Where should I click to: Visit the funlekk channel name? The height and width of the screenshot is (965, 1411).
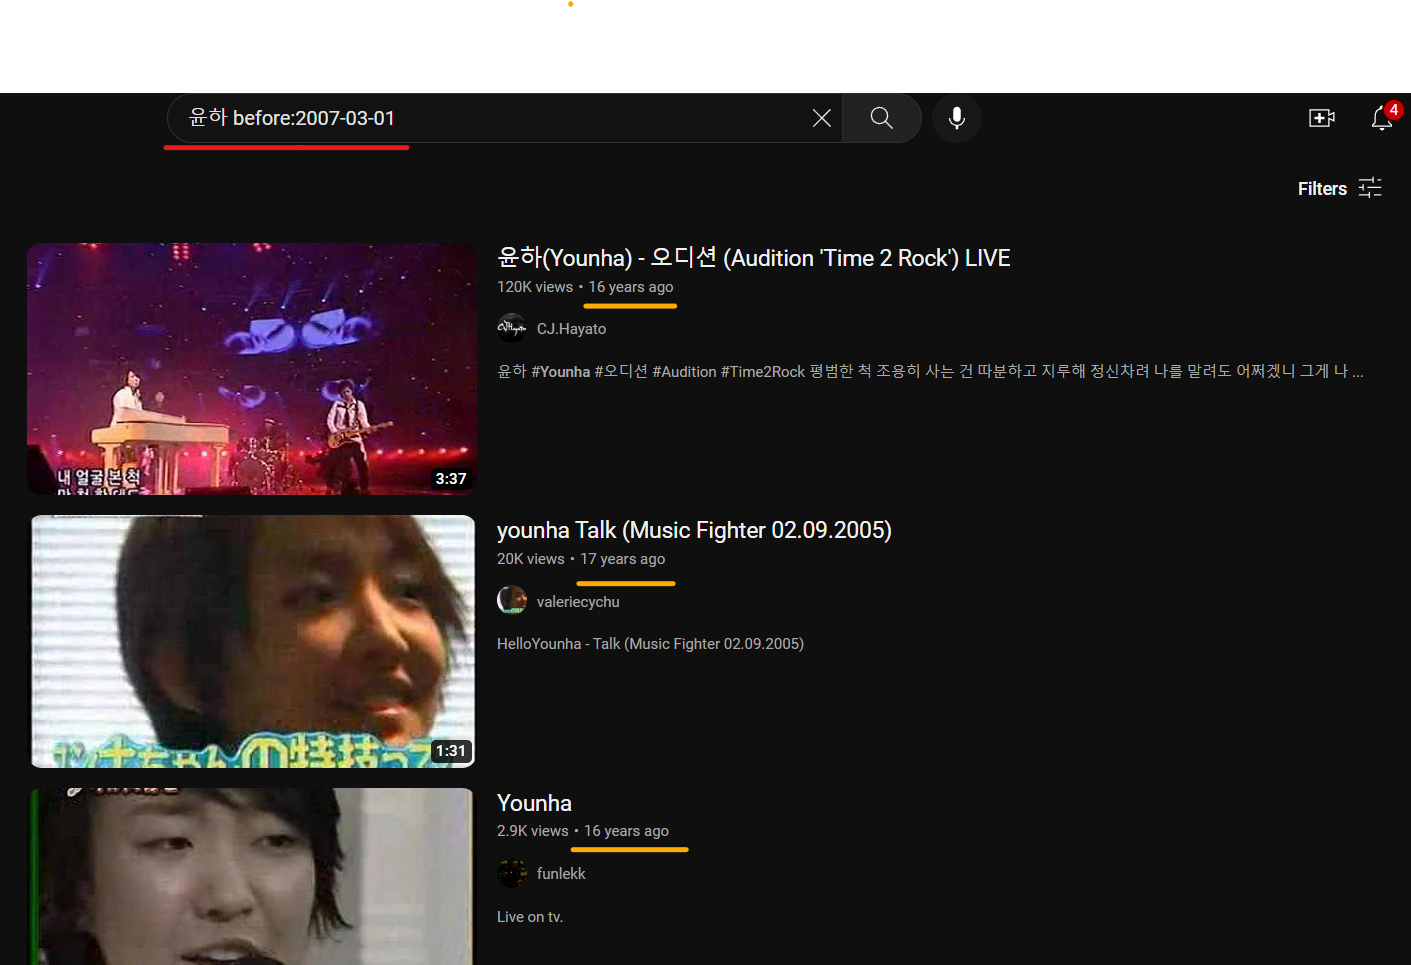click(x=561, y=873)
